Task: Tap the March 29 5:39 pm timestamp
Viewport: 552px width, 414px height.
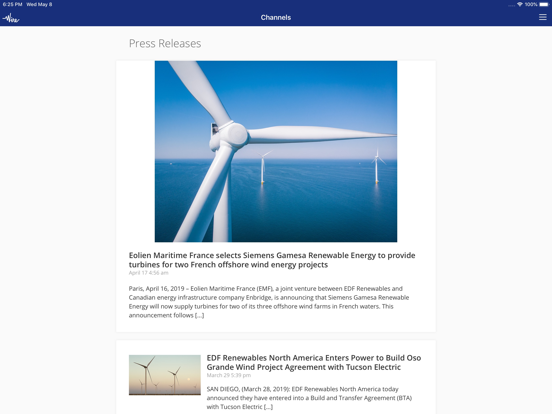Action: click(x=228, y=375)
